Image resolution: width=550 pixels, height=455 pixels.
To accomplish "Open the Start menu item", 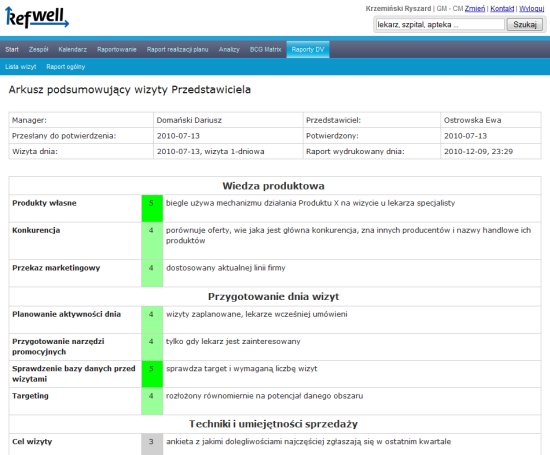I will coord(12,49).
